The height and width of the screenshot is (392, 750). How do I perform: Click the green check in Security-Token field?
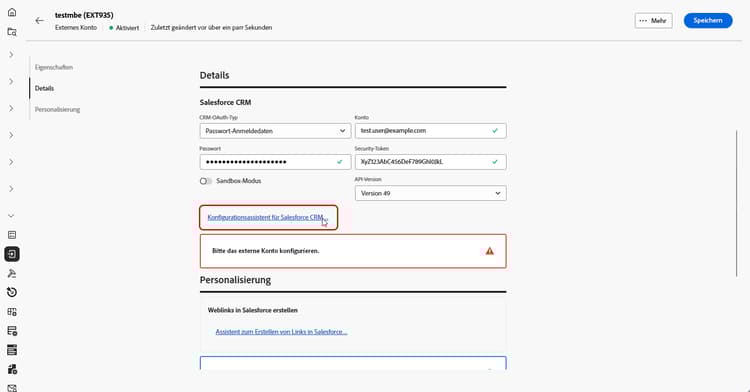495,162
